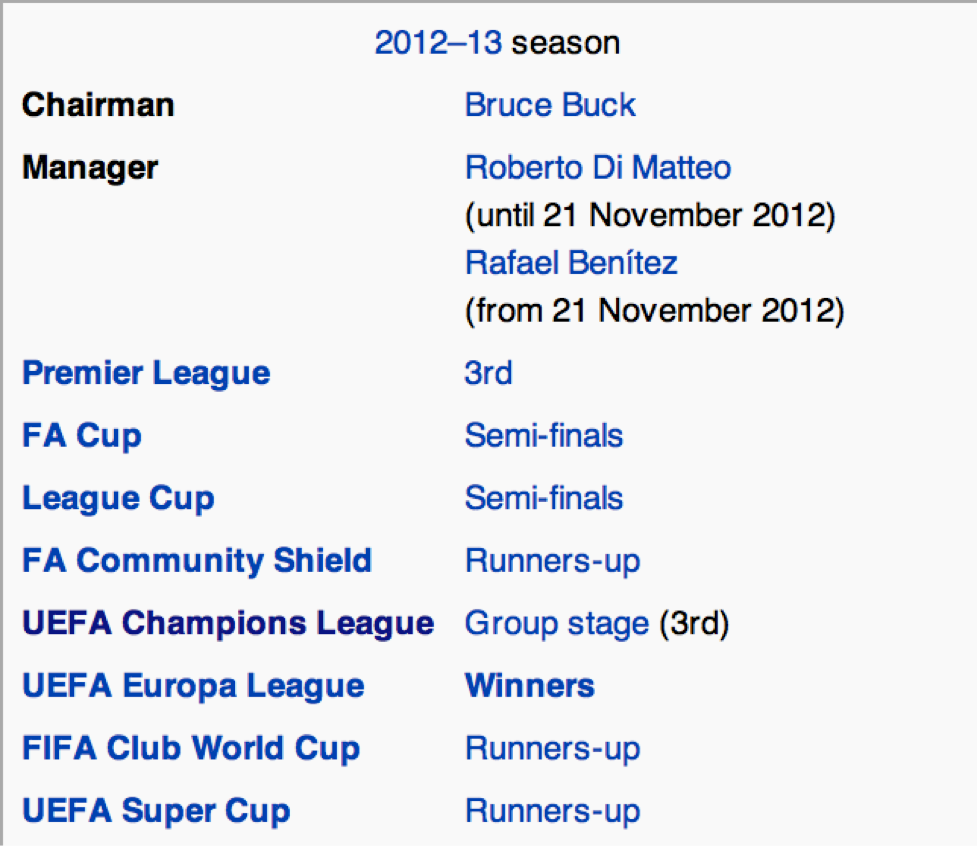
Task: Open the UEFA Champions League link
Action: 228,623
